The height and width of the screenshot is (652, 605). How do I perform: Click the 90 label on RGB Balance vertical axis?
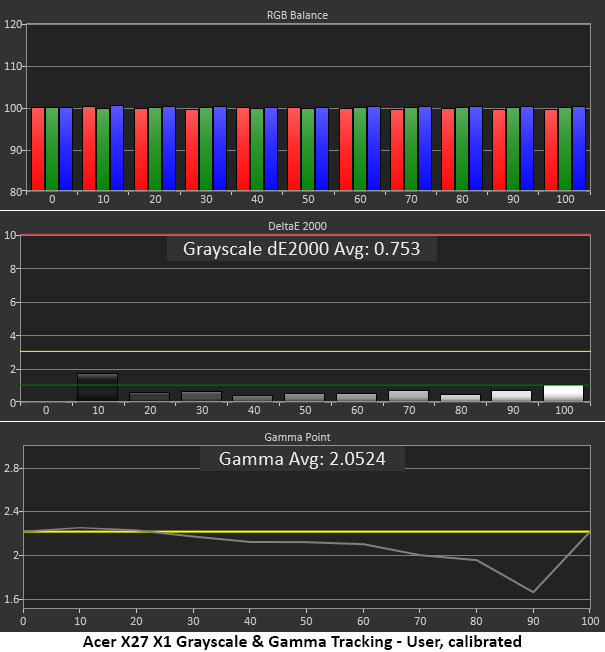[16, 150]
